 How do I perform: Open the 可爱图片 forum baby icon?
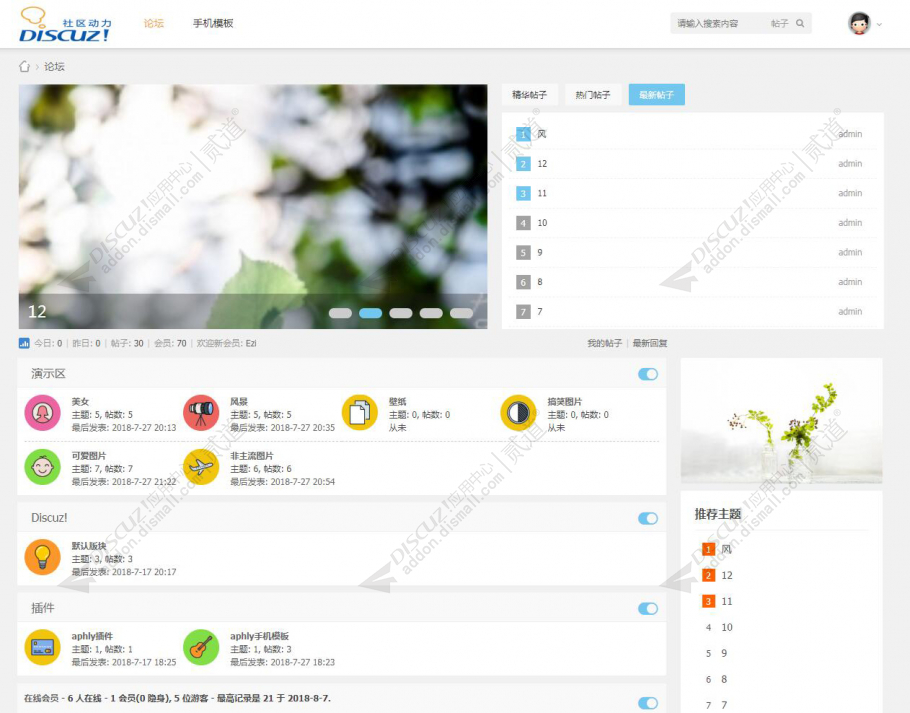42,466
